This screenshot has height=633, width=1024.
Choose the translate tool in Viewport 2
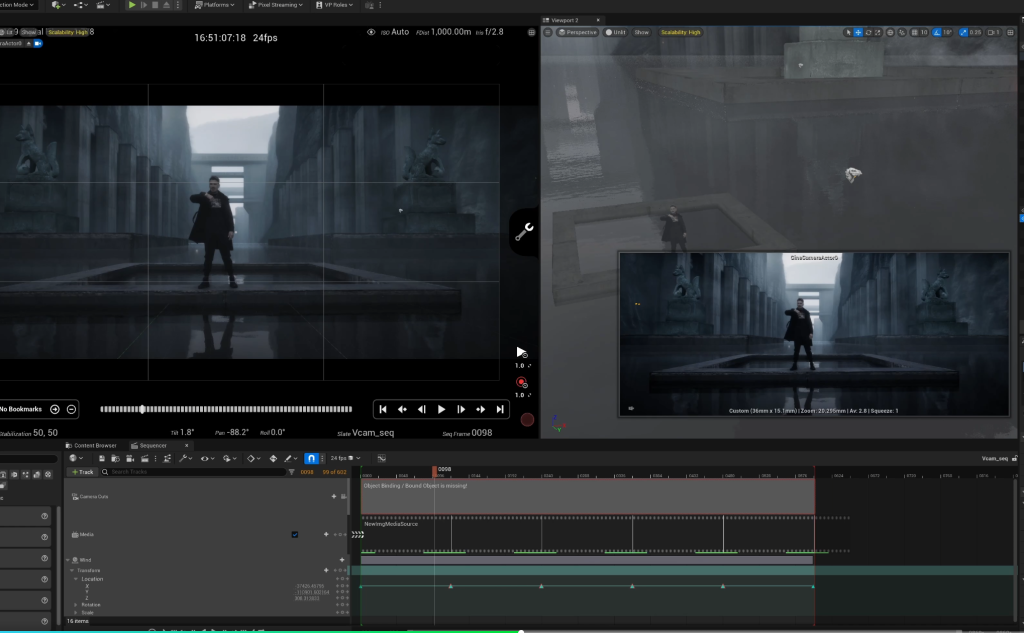[858, 32]
